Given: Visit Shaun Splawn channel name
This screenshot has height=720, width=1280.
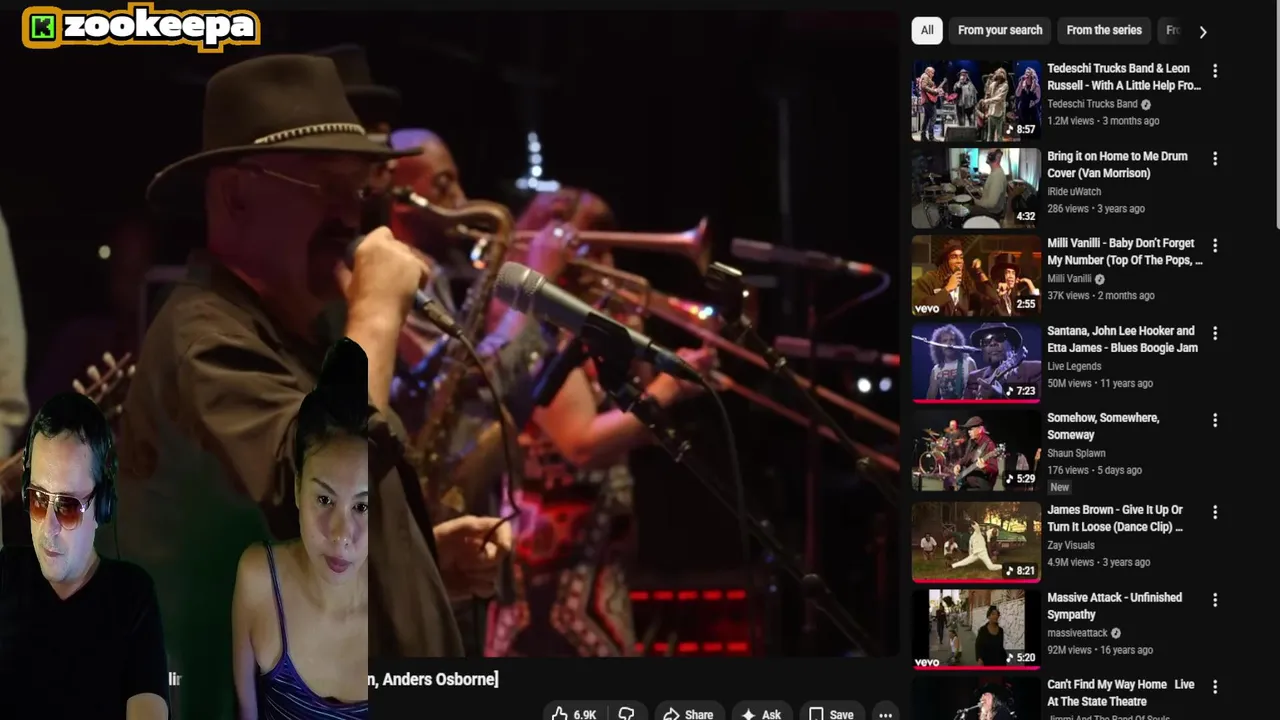Looking at the screenshot, I should pyautogui.click(x=1076, y=453).
